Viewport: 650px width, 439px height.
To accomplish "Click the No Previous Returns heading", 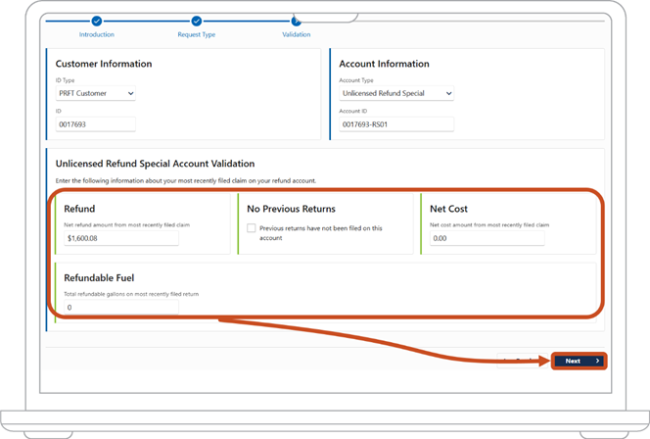I will point(291,209).
